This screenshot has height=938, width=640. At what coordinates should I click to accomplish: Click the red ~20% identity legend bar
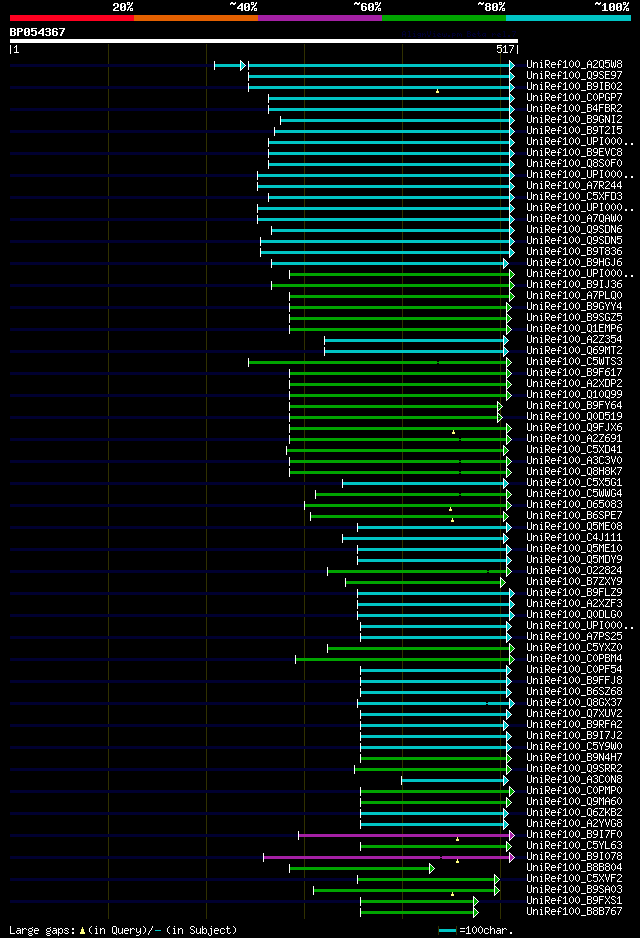pos(72,18)
